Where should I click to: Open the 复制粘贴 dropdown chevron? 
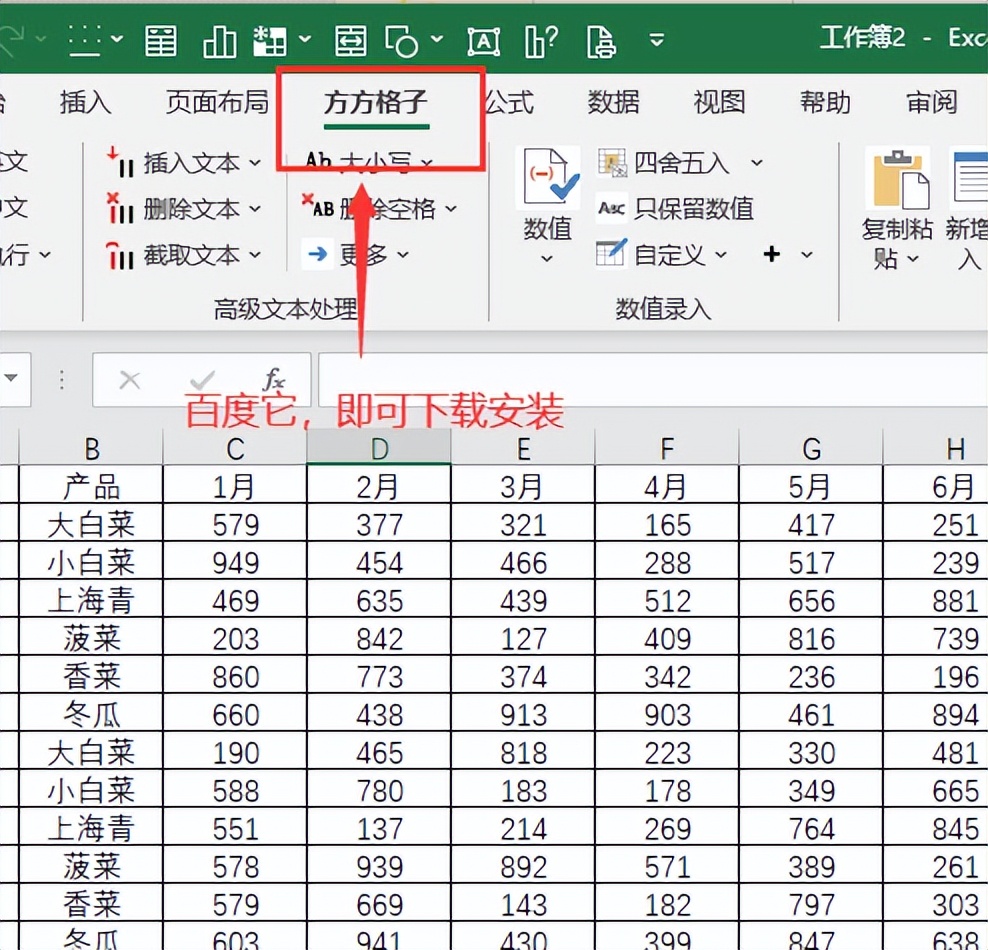tap(913, 259)
